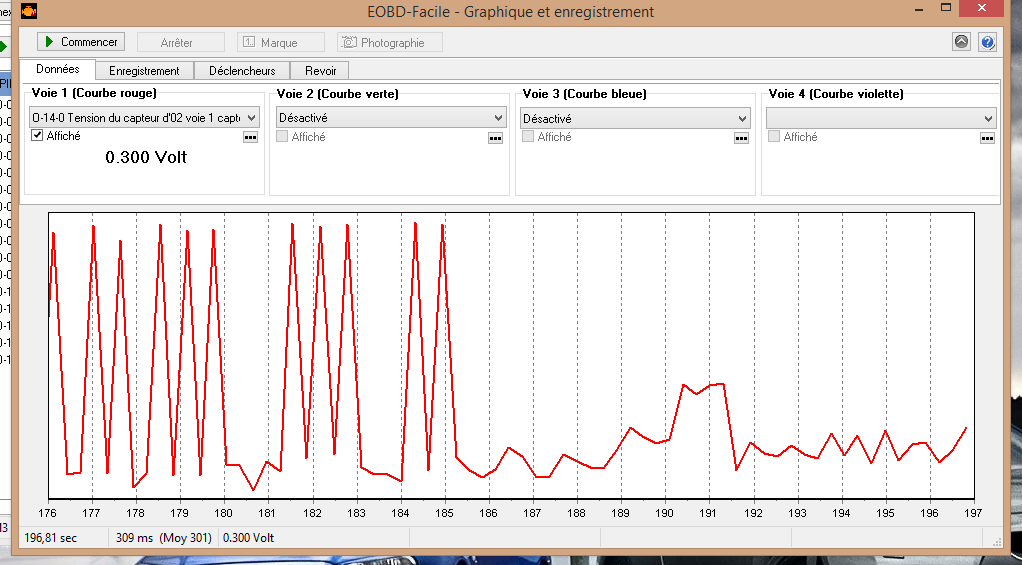Switch to the Enregistrement tab
The image size is (1022, 565).
144,70
